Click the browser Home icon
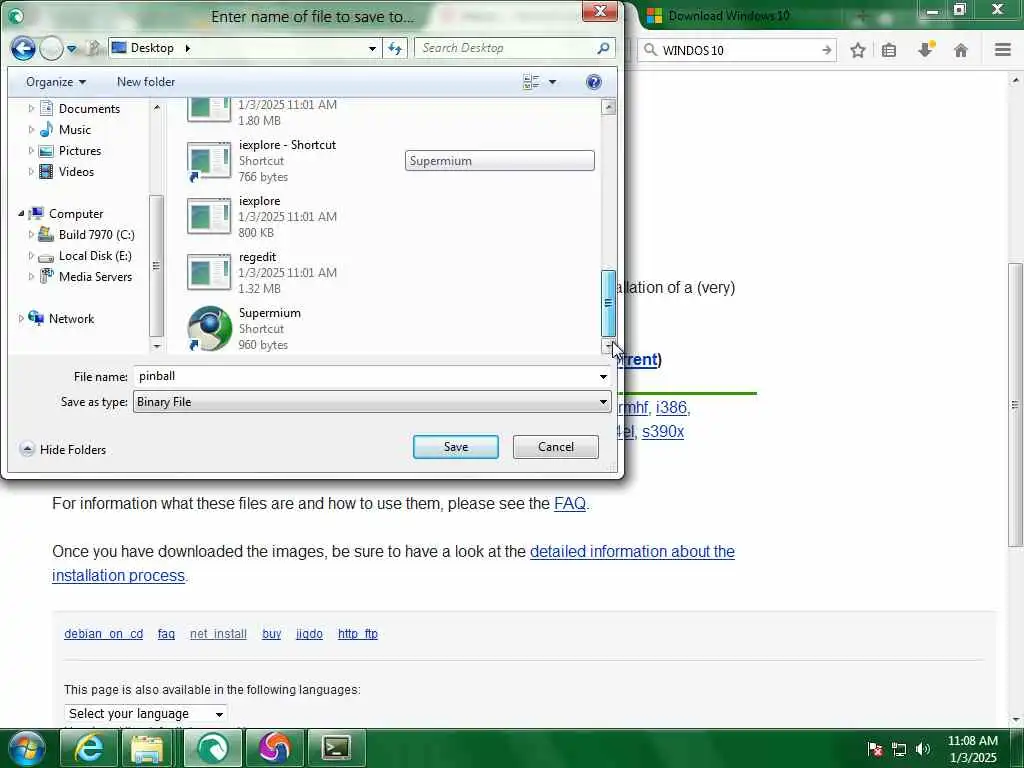The height and width of the screenshot is (768, 1024). coord(961,50)
